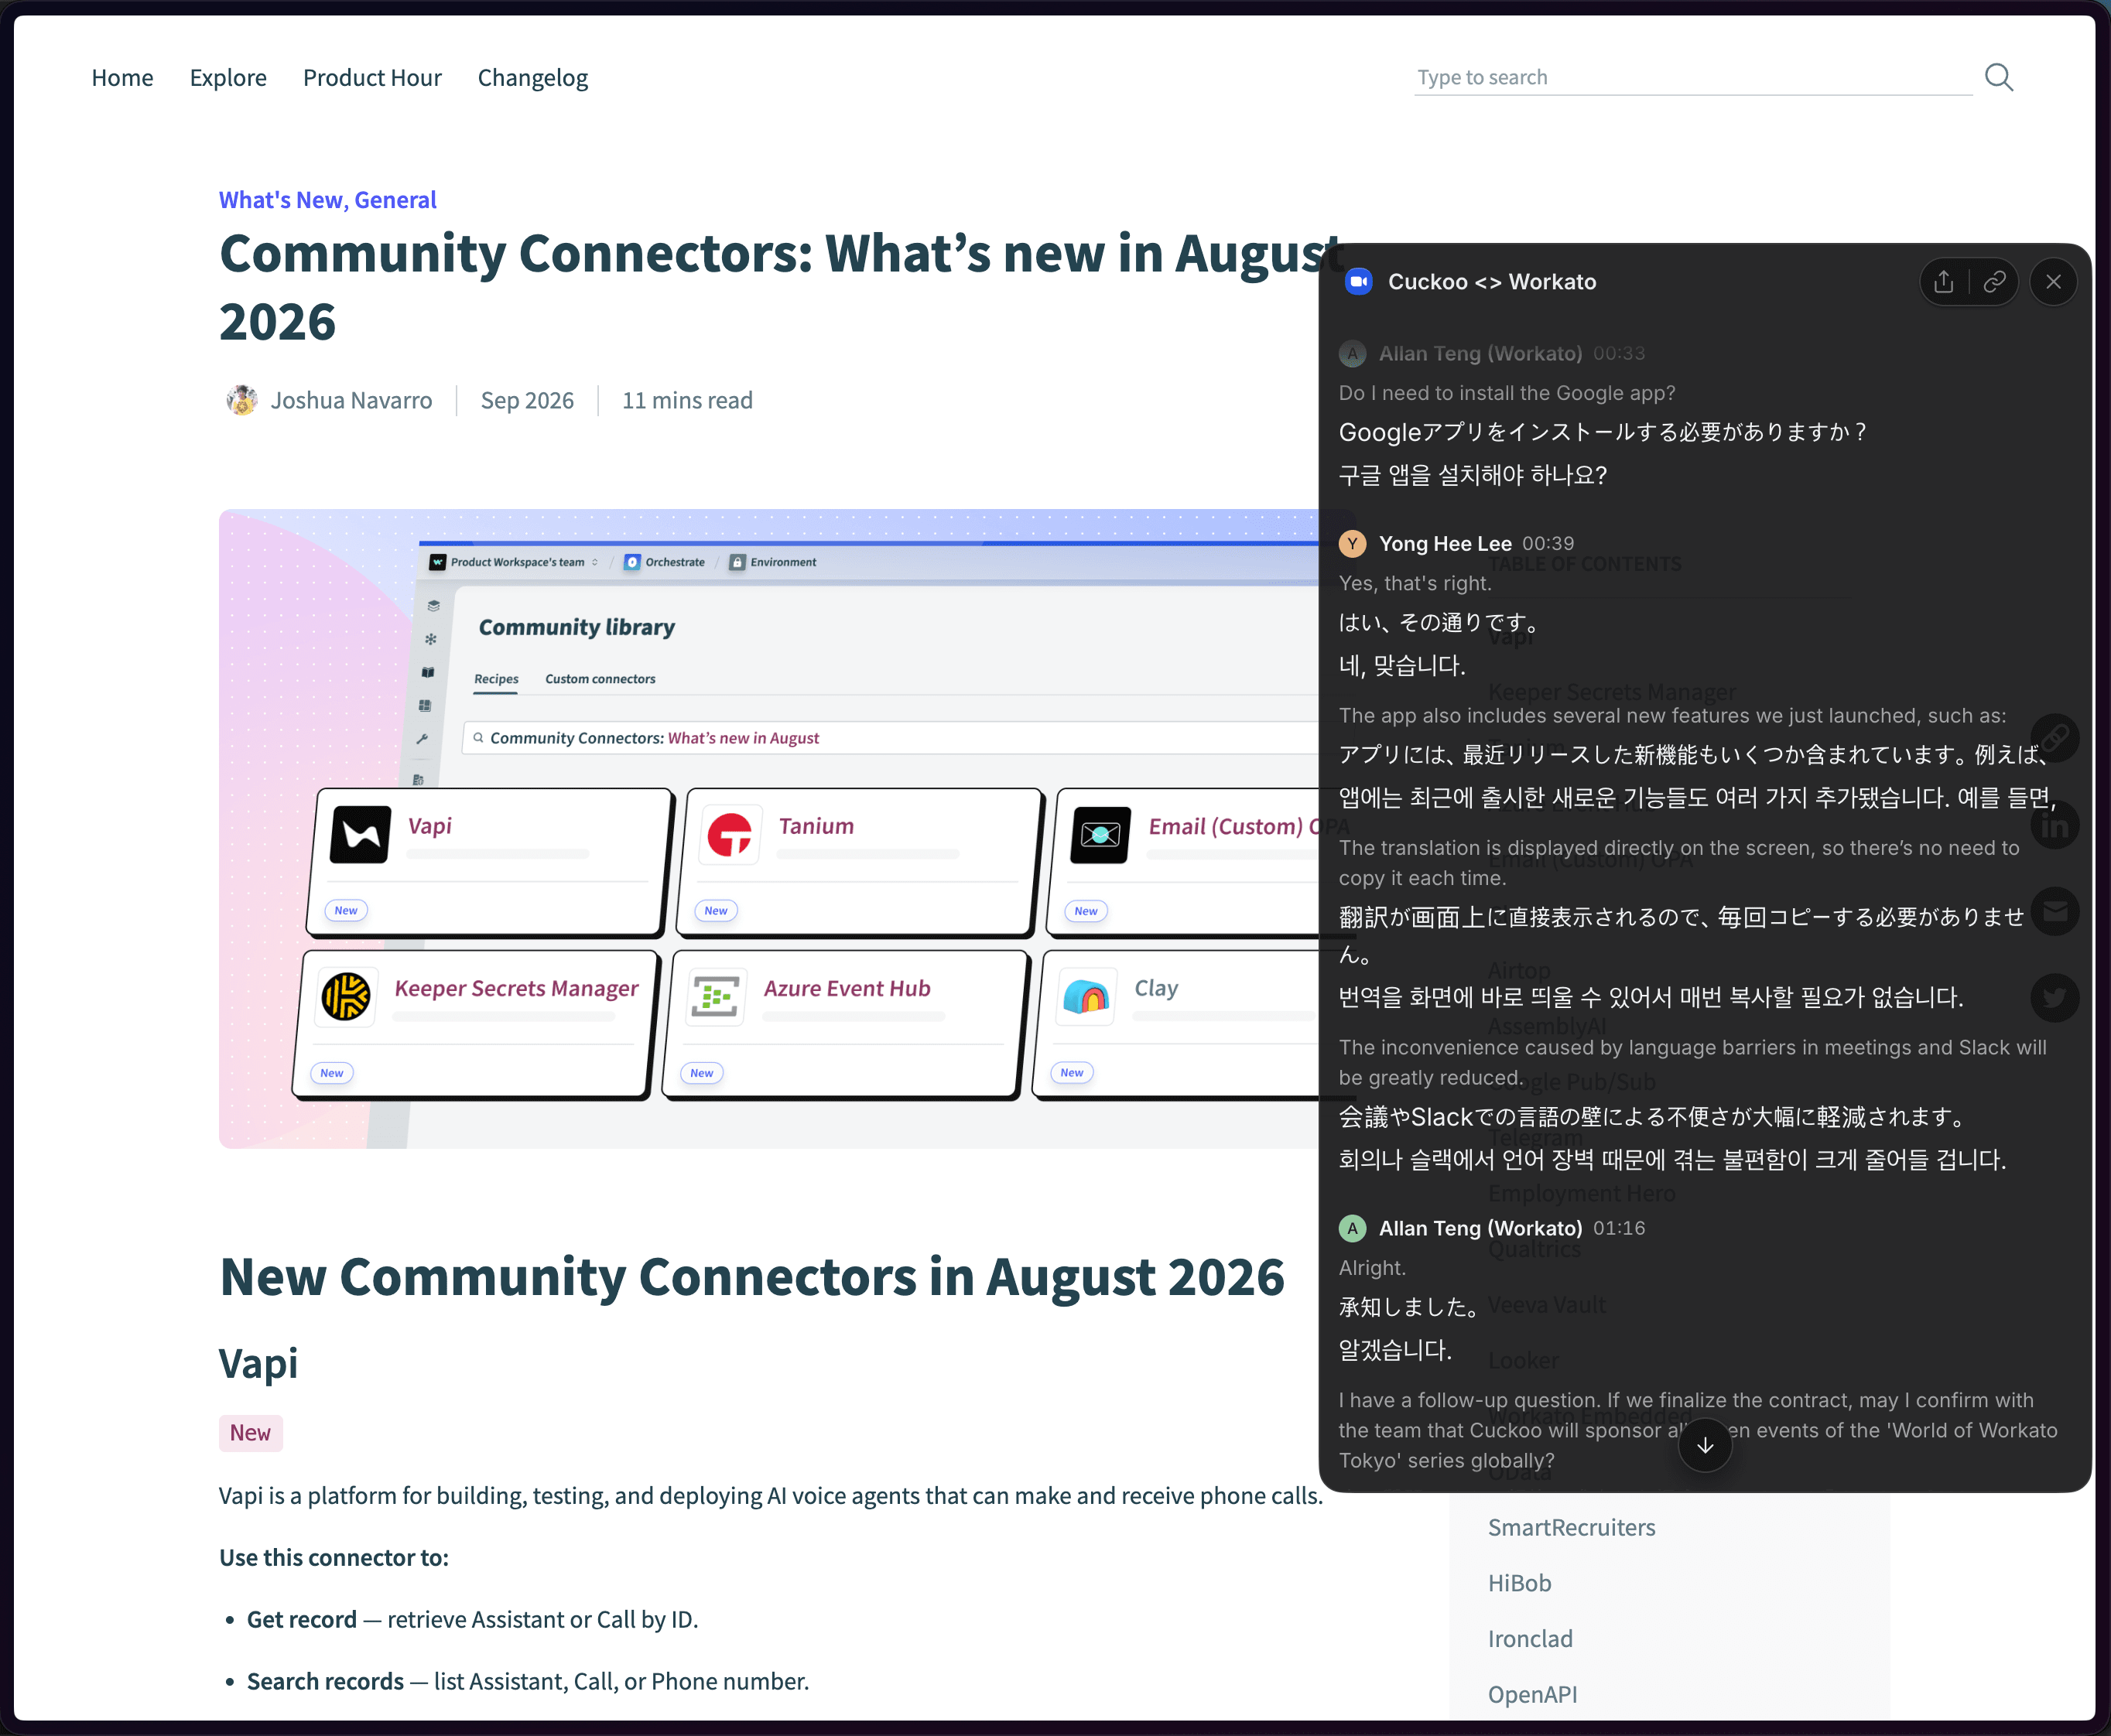Screen dimensions: 2111x1736
Task: Click the pink New badge under Vapi heading
Action: point(250,1433)
